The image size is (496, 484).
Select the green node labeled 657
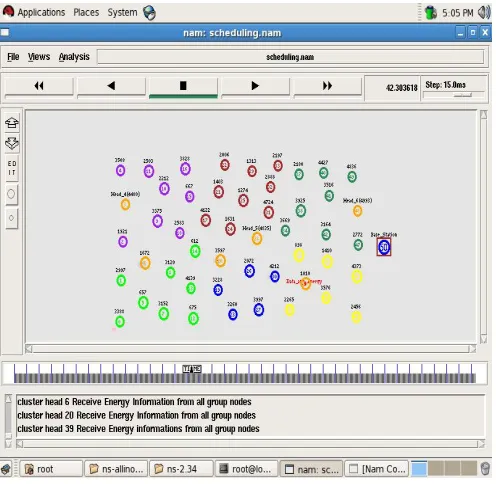click(x=143, y=303)
